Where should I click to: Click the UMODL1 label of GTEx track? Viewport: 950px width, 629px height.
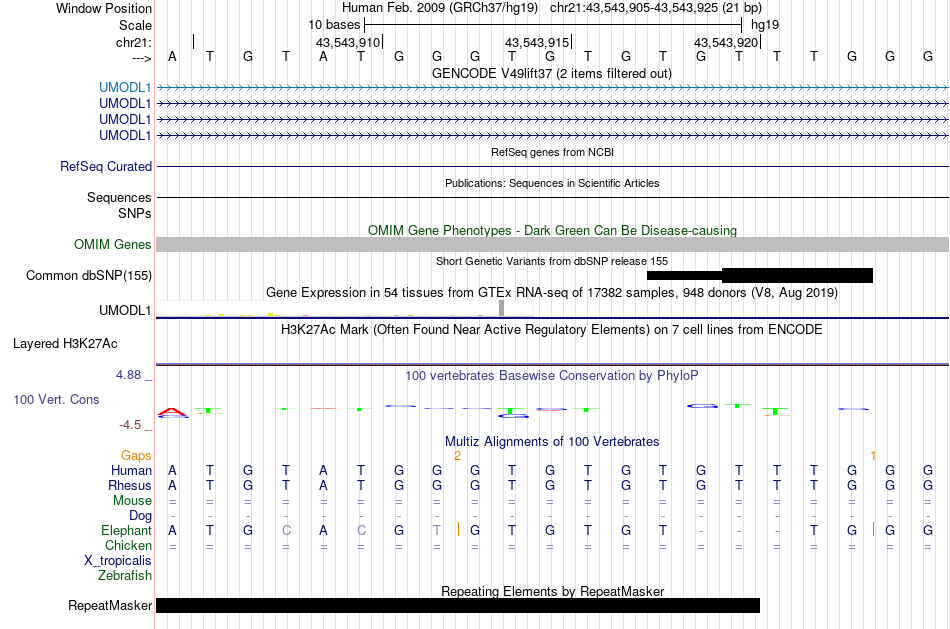(x=125, y=310)
